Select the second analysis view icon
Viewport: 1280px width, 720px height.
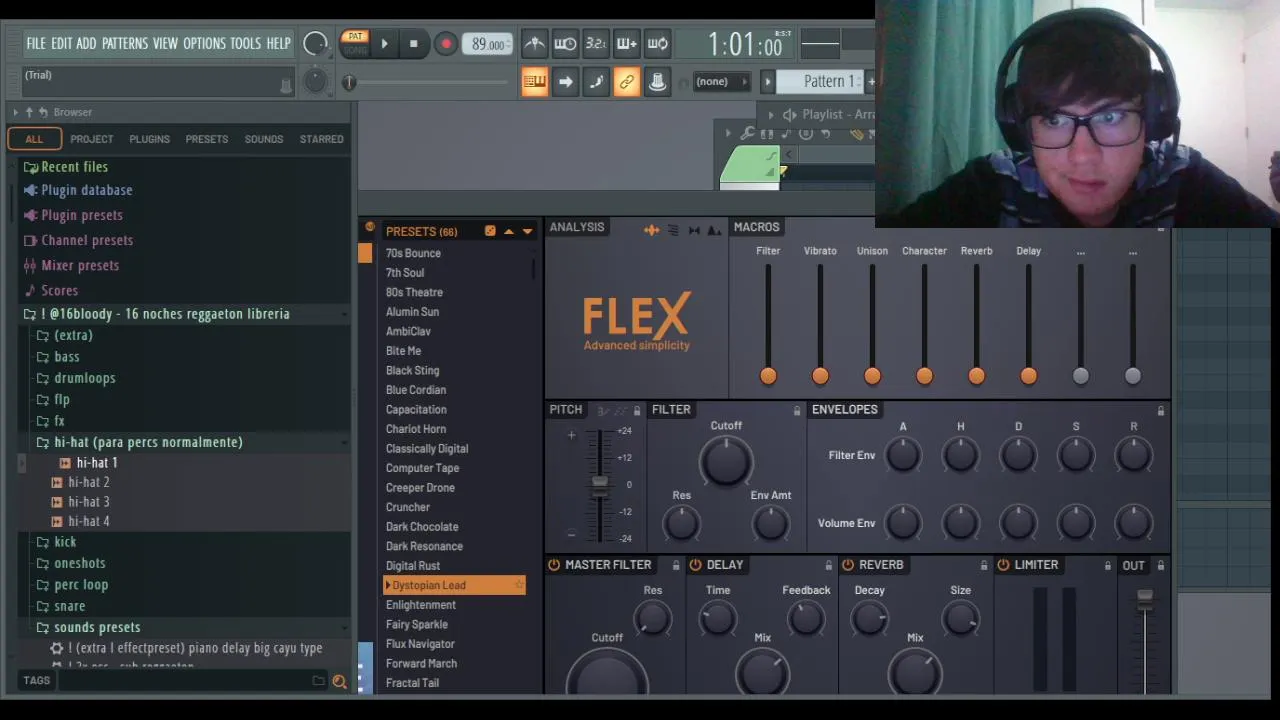[673, 231]
